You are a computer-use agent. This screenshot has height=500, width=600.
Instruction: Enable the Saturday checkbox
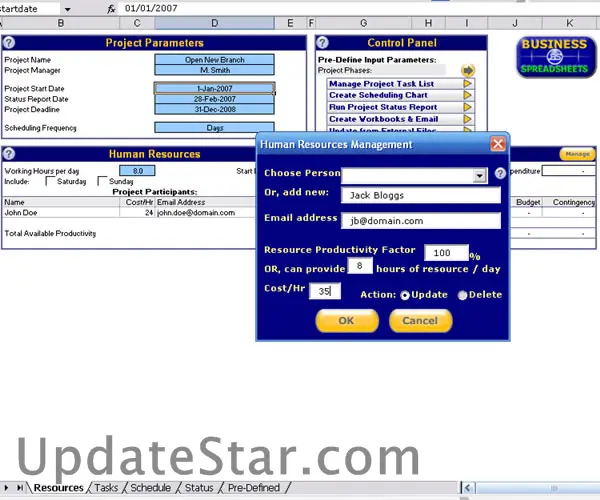(50, 181)
